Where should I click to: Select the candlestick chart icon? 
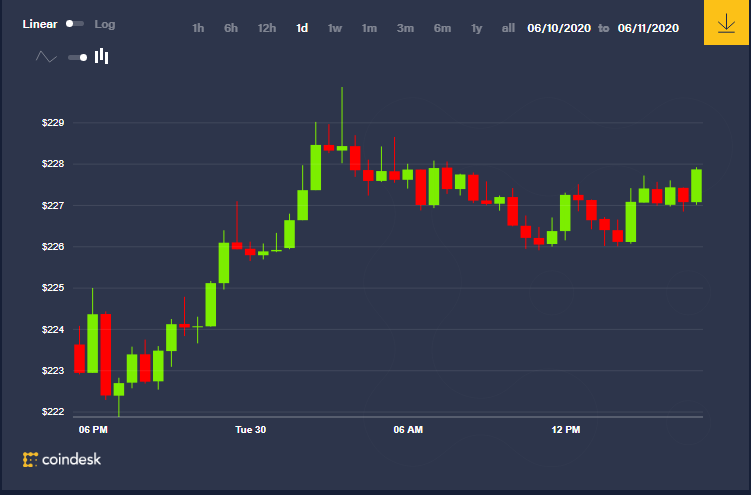click(102, 56)
